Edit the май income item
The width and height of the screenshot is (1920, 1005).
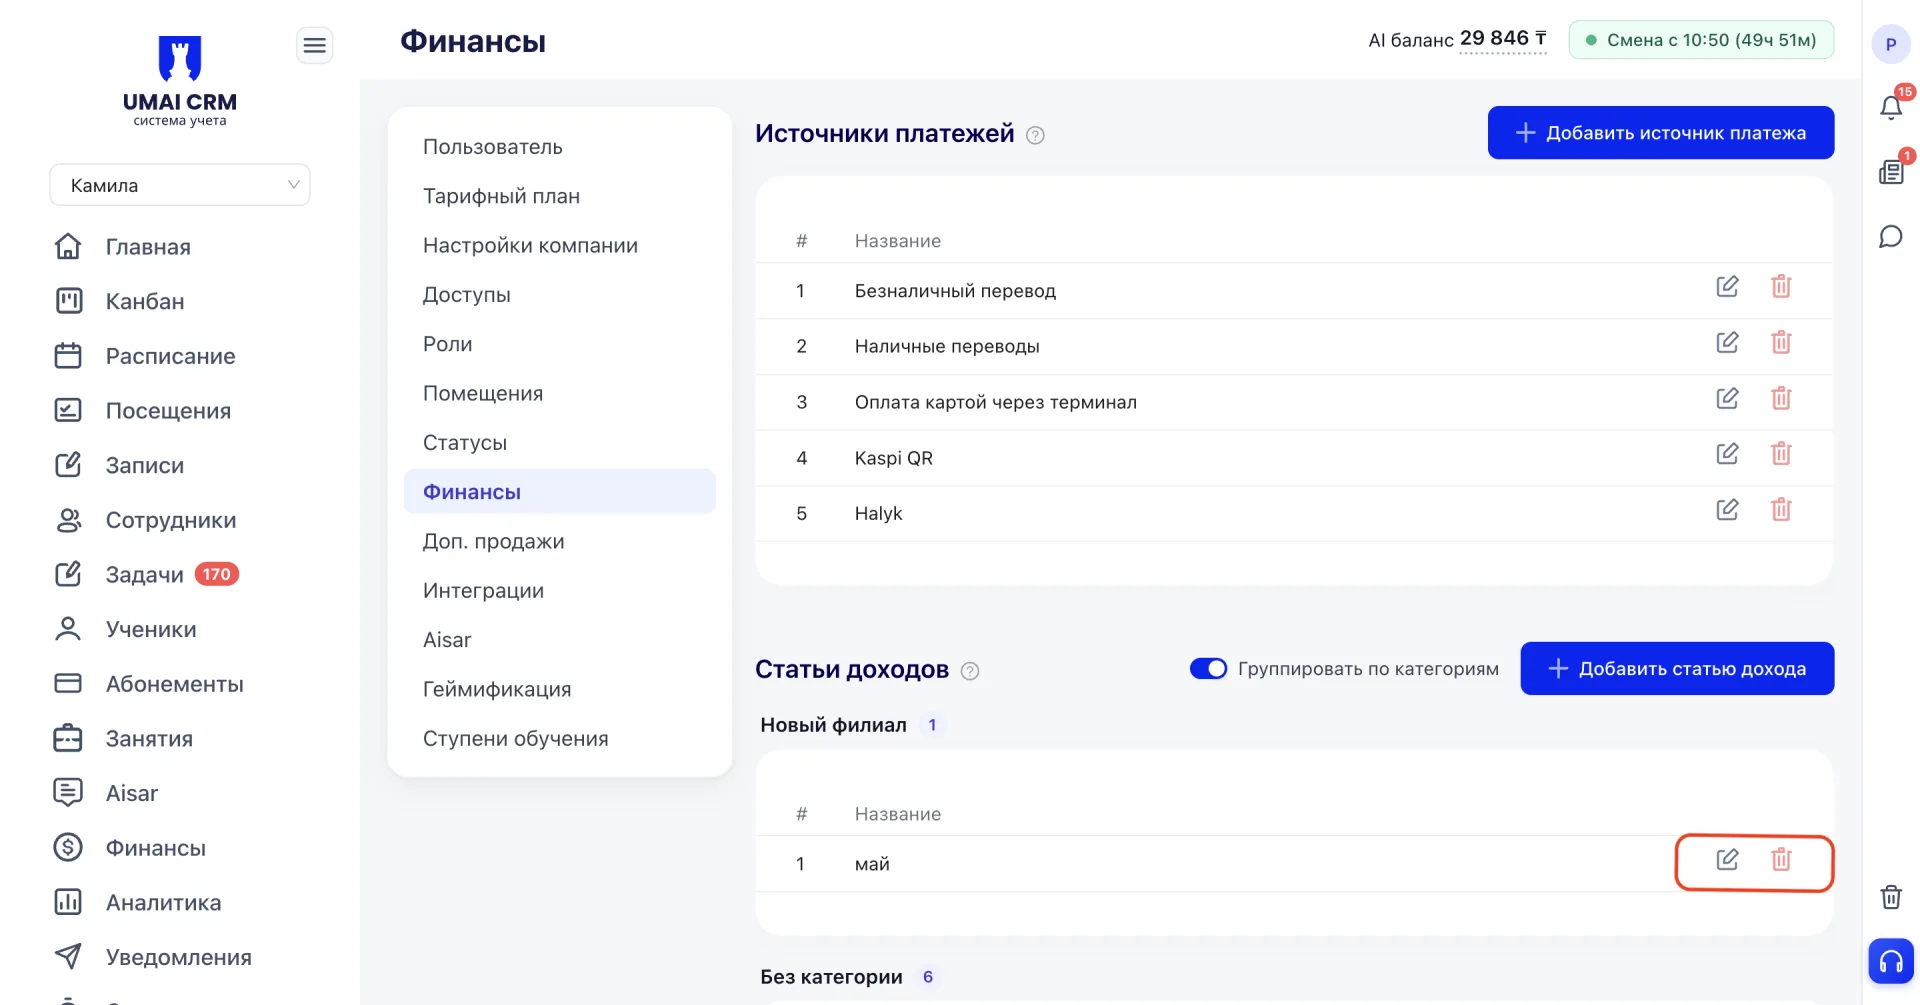(x=1727, y=860)
